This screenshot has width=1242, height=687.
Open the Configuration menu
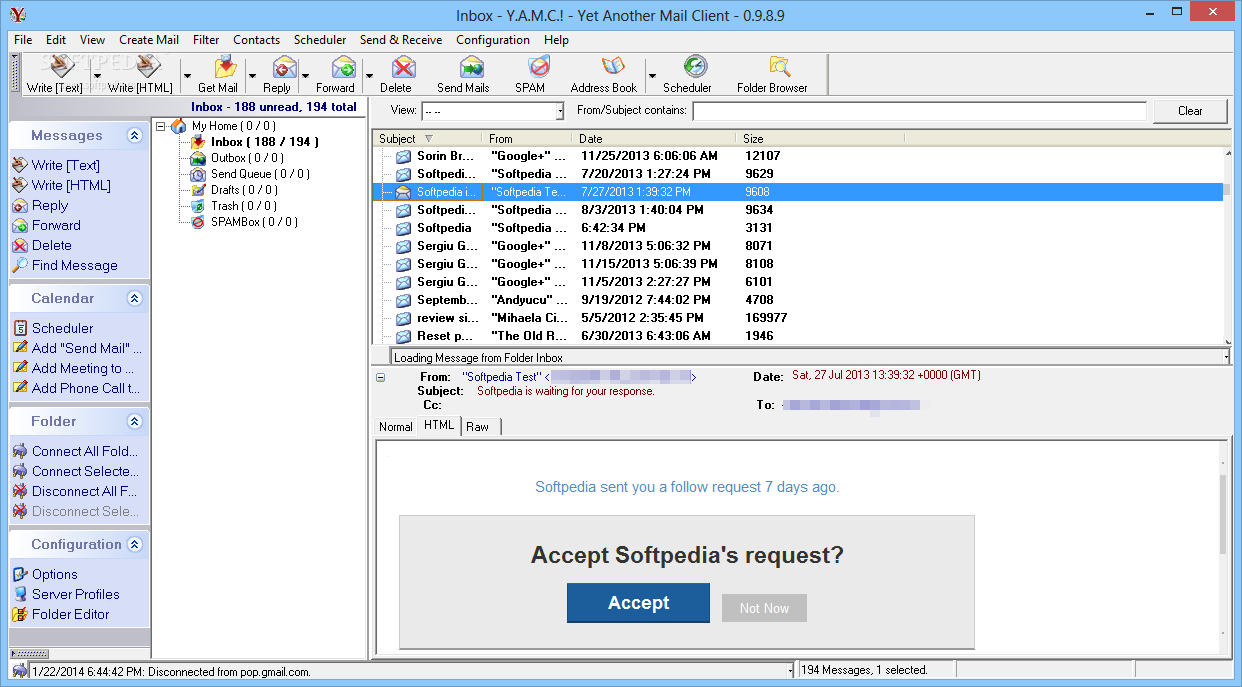pyautogui.click(x=493, y=40)
